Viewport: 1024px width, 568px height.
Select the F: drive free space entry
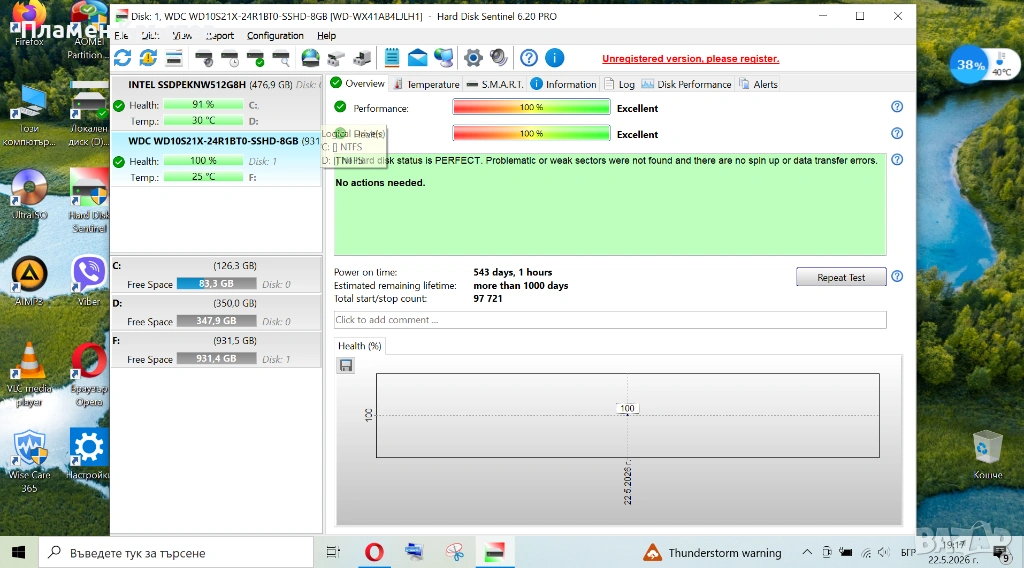click(216, 351)
